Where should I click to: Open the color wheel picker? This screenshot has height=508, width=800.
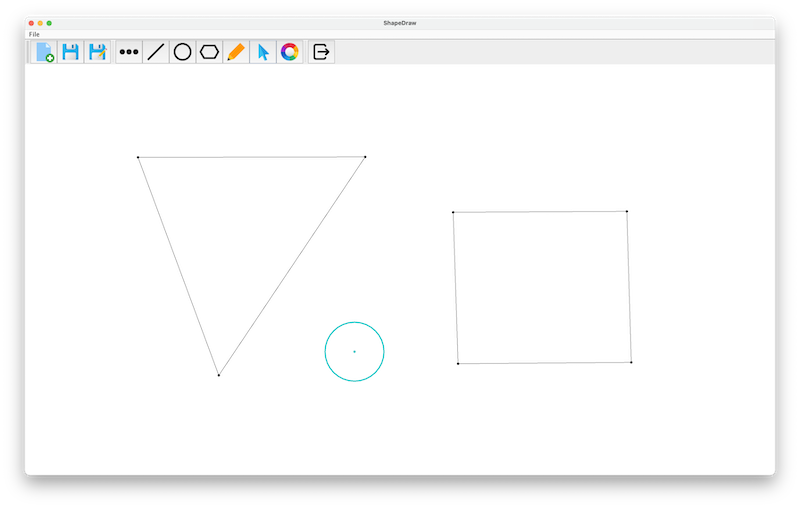tap(289, 52)
